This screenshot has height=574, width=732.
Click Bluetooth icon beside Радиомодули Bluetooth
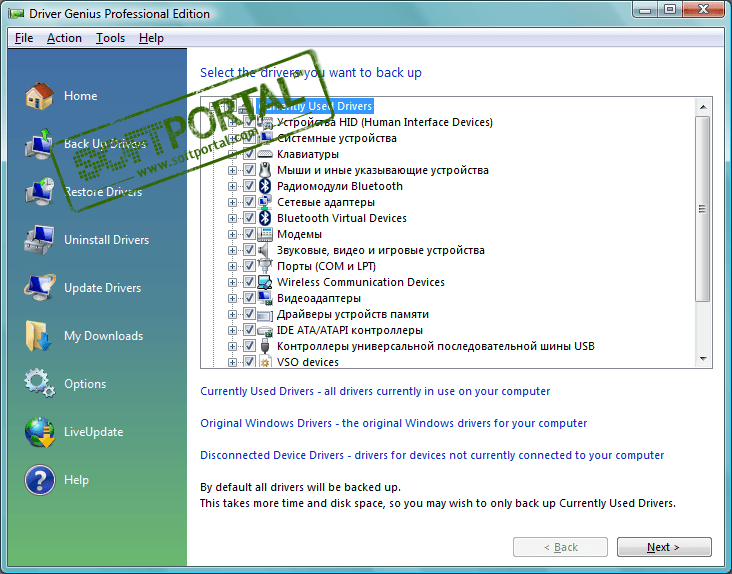(x=265, y=186)
